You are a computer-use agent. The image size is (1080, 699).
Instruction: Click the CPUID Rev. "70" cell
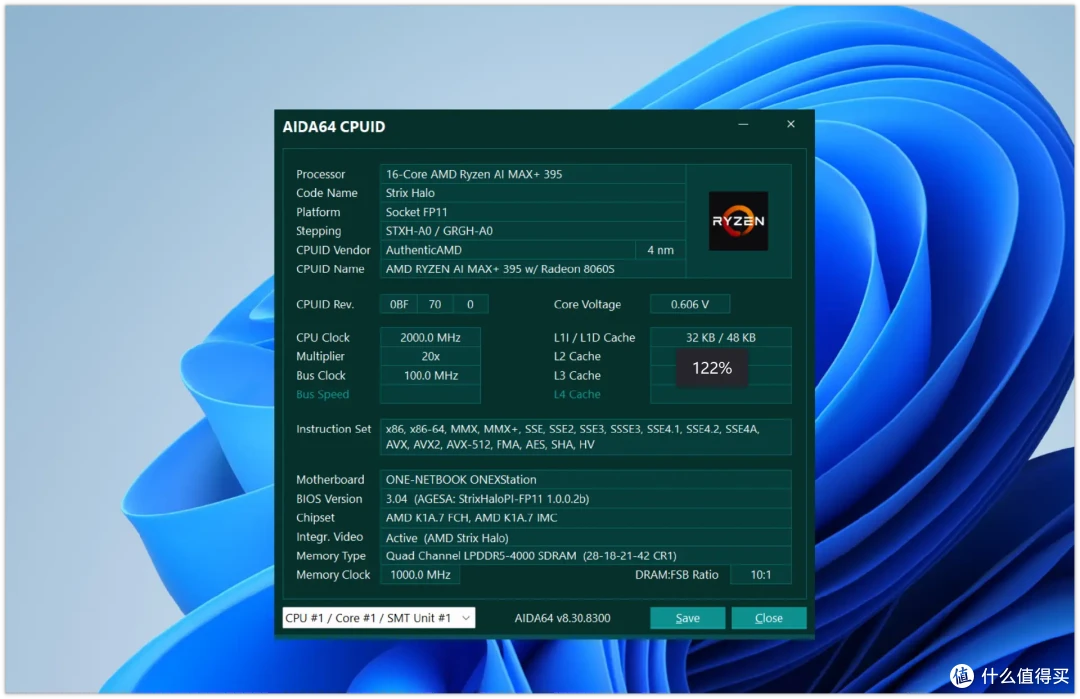435,304
